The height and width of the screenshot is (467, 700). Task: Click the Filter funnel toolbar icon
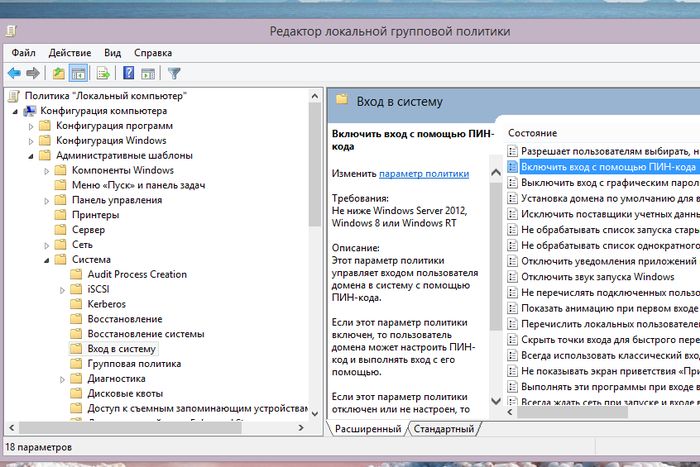point(174,73)
